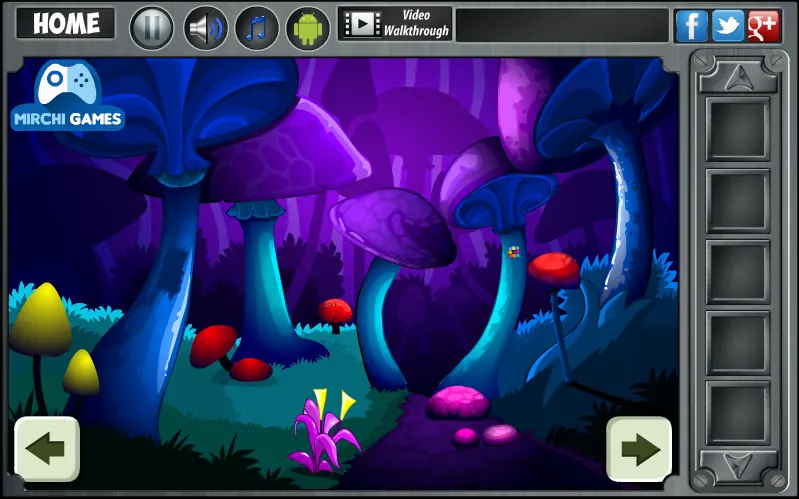Image resolution: width=799 pixels, height=499 pixels.
Task: Open the Android app link icon
Action: 308,28
